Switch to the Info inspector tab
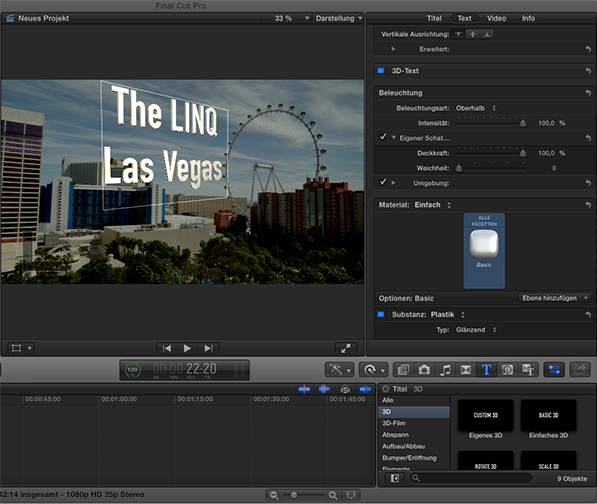This screenshot has height=504, width=597. click(x=528, y=18)
